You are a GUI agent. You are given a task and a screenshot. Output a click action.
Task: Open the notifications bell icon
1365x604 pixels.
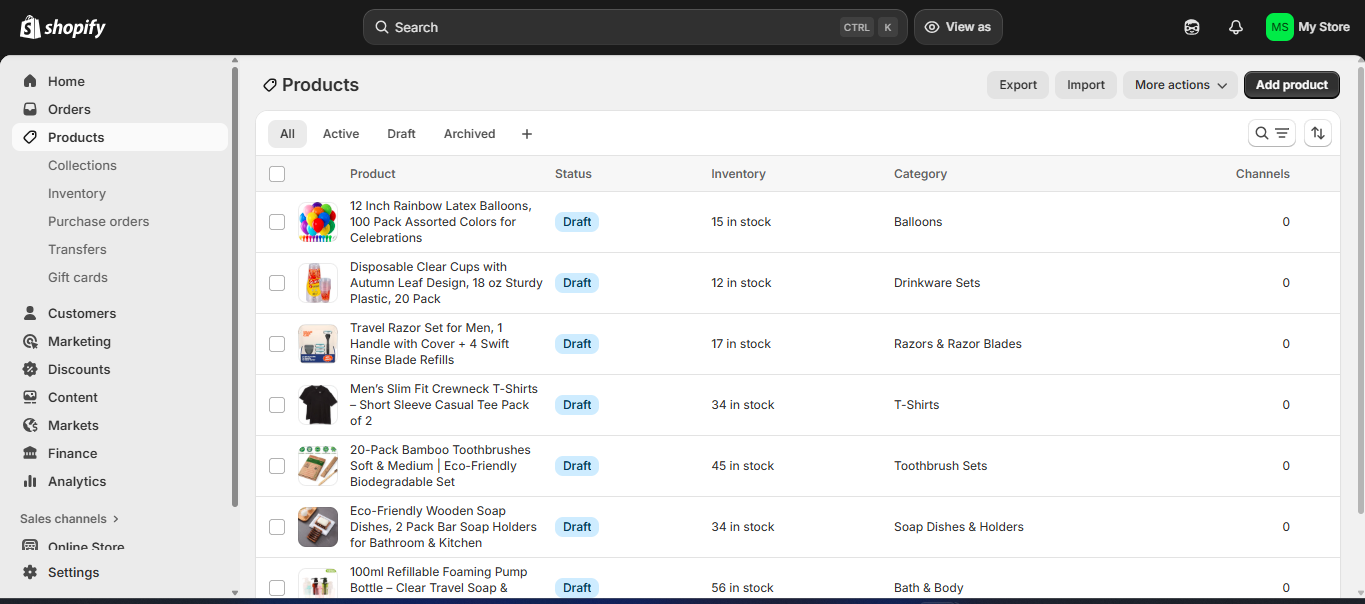click(x=1235, y=27)
